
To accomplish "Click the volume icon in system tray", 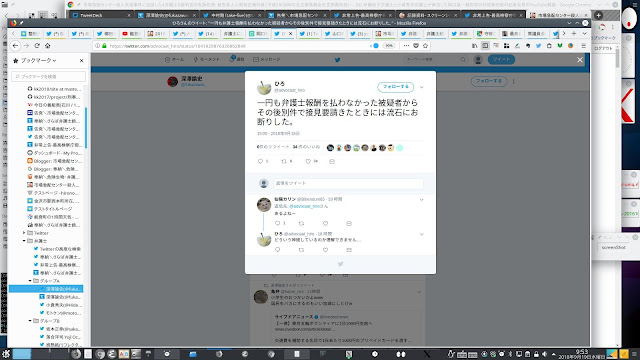I will [545, 354].
